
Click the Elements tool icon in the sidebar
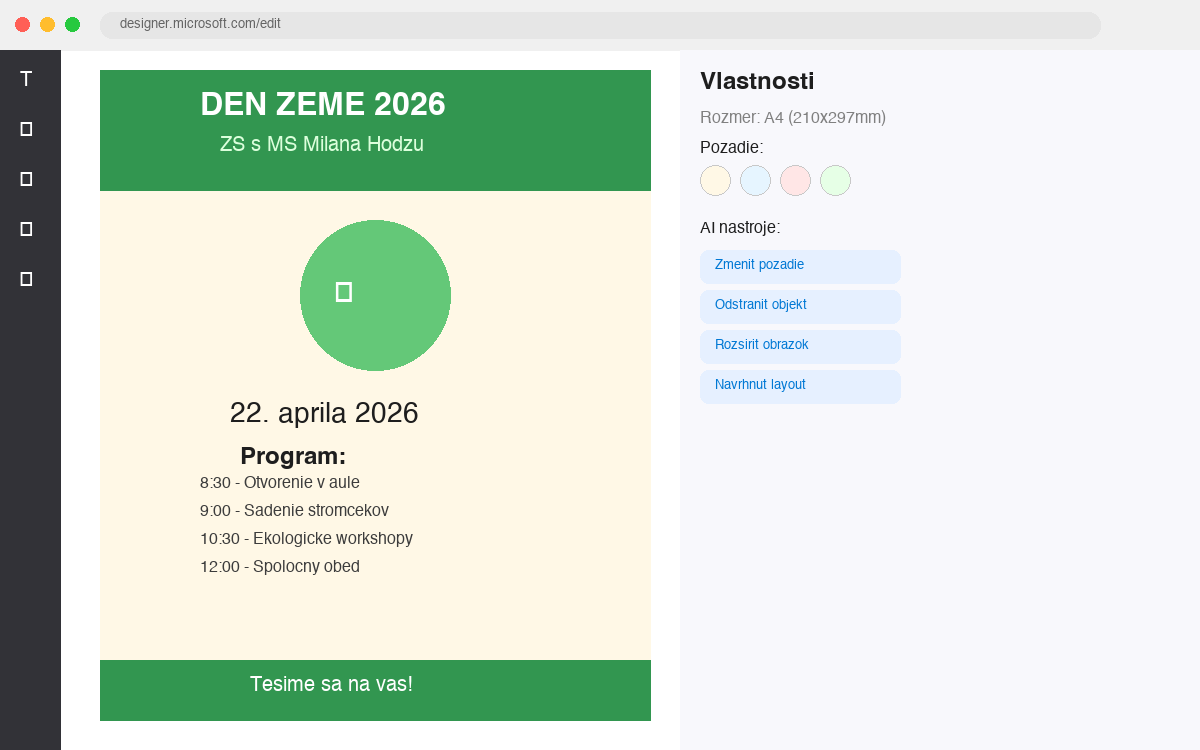(25, 228)
